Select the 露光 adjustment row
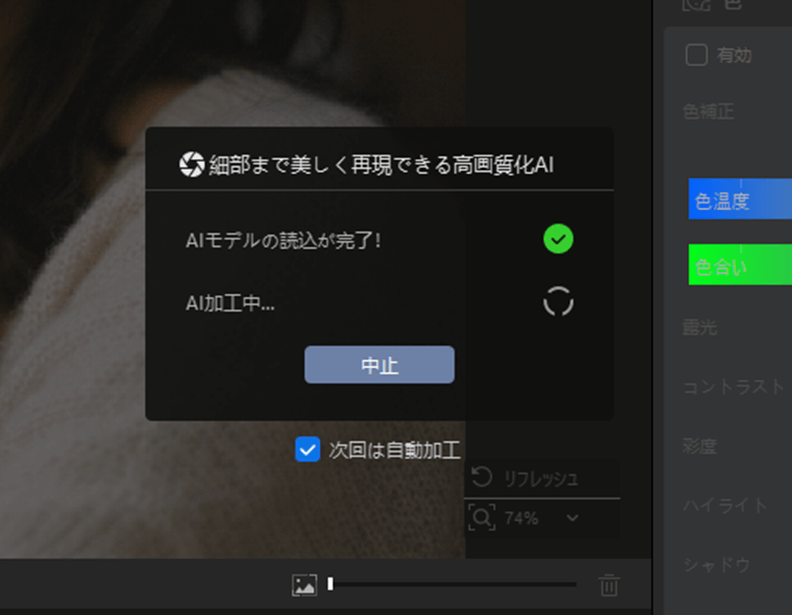This screenshot has width=792, height=615. pos(700,327)
